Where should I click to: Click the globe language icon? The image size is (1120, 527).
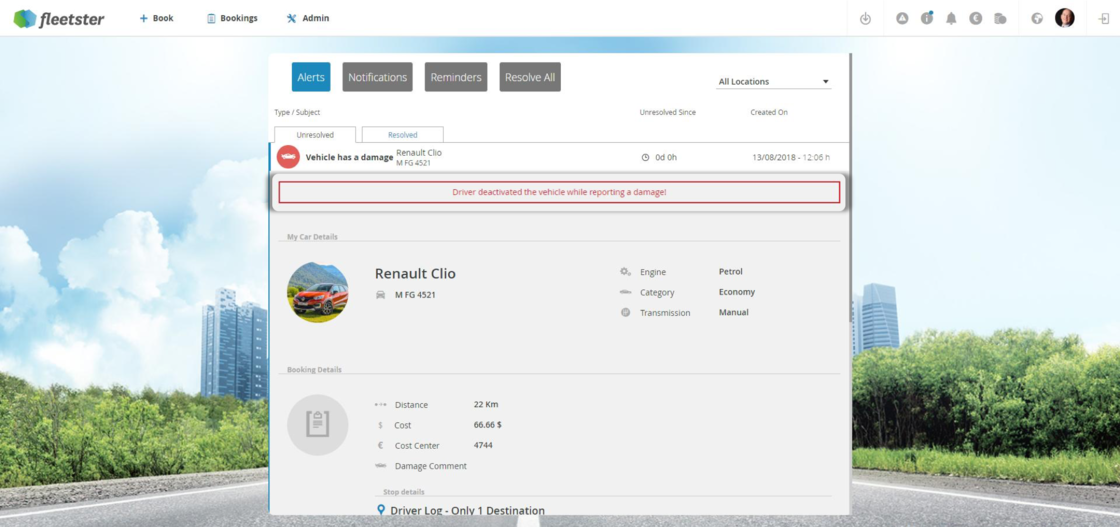point(1037,19)
